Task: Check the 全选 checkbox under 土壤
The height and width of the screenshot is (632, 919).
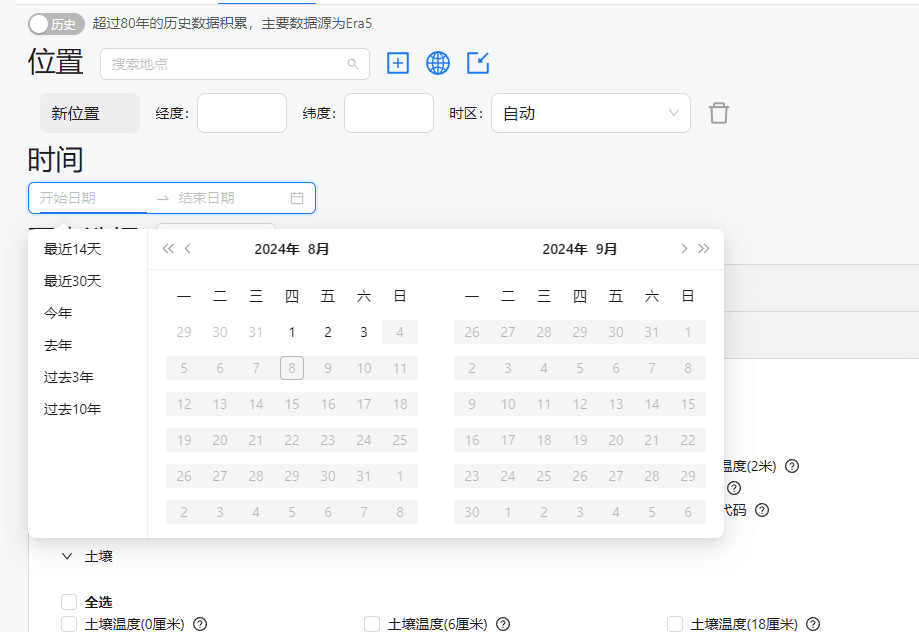Action: (69, 602)
